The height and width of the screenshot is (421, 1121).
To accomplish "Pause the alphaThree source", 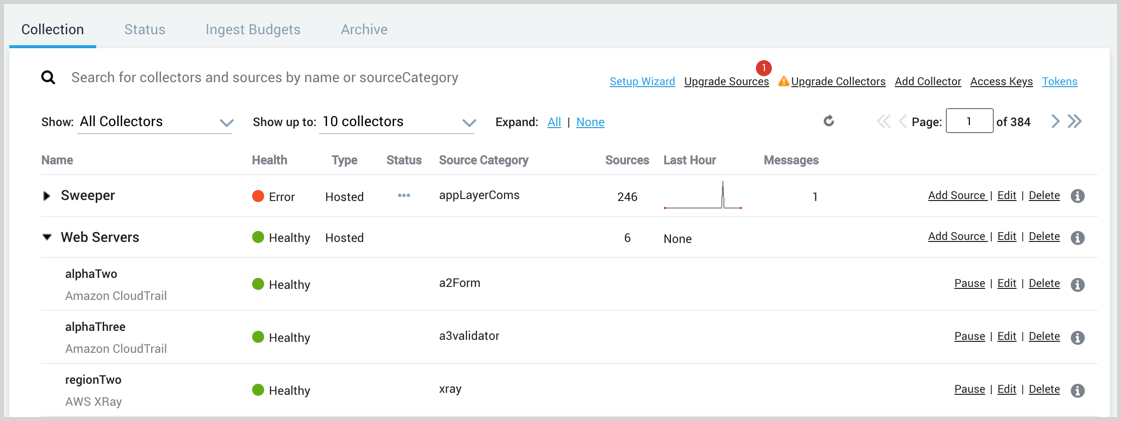I will coord(969,337).
